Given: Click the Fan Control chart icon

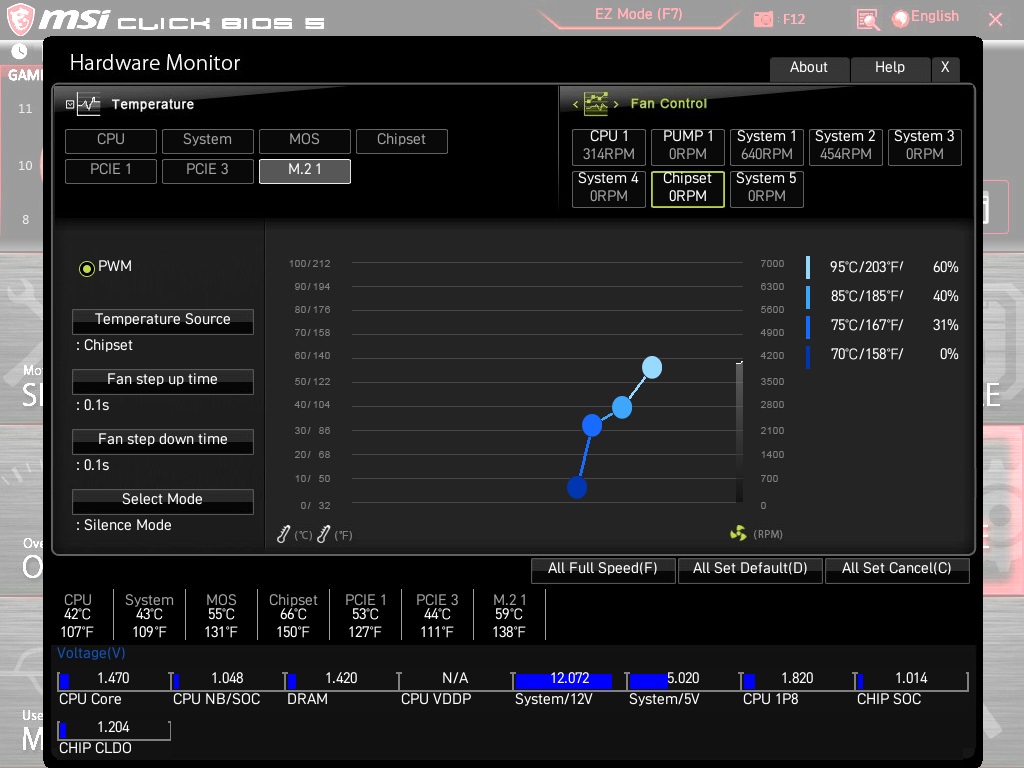Looking at the screenshot, I should click(x=596, y=104).
